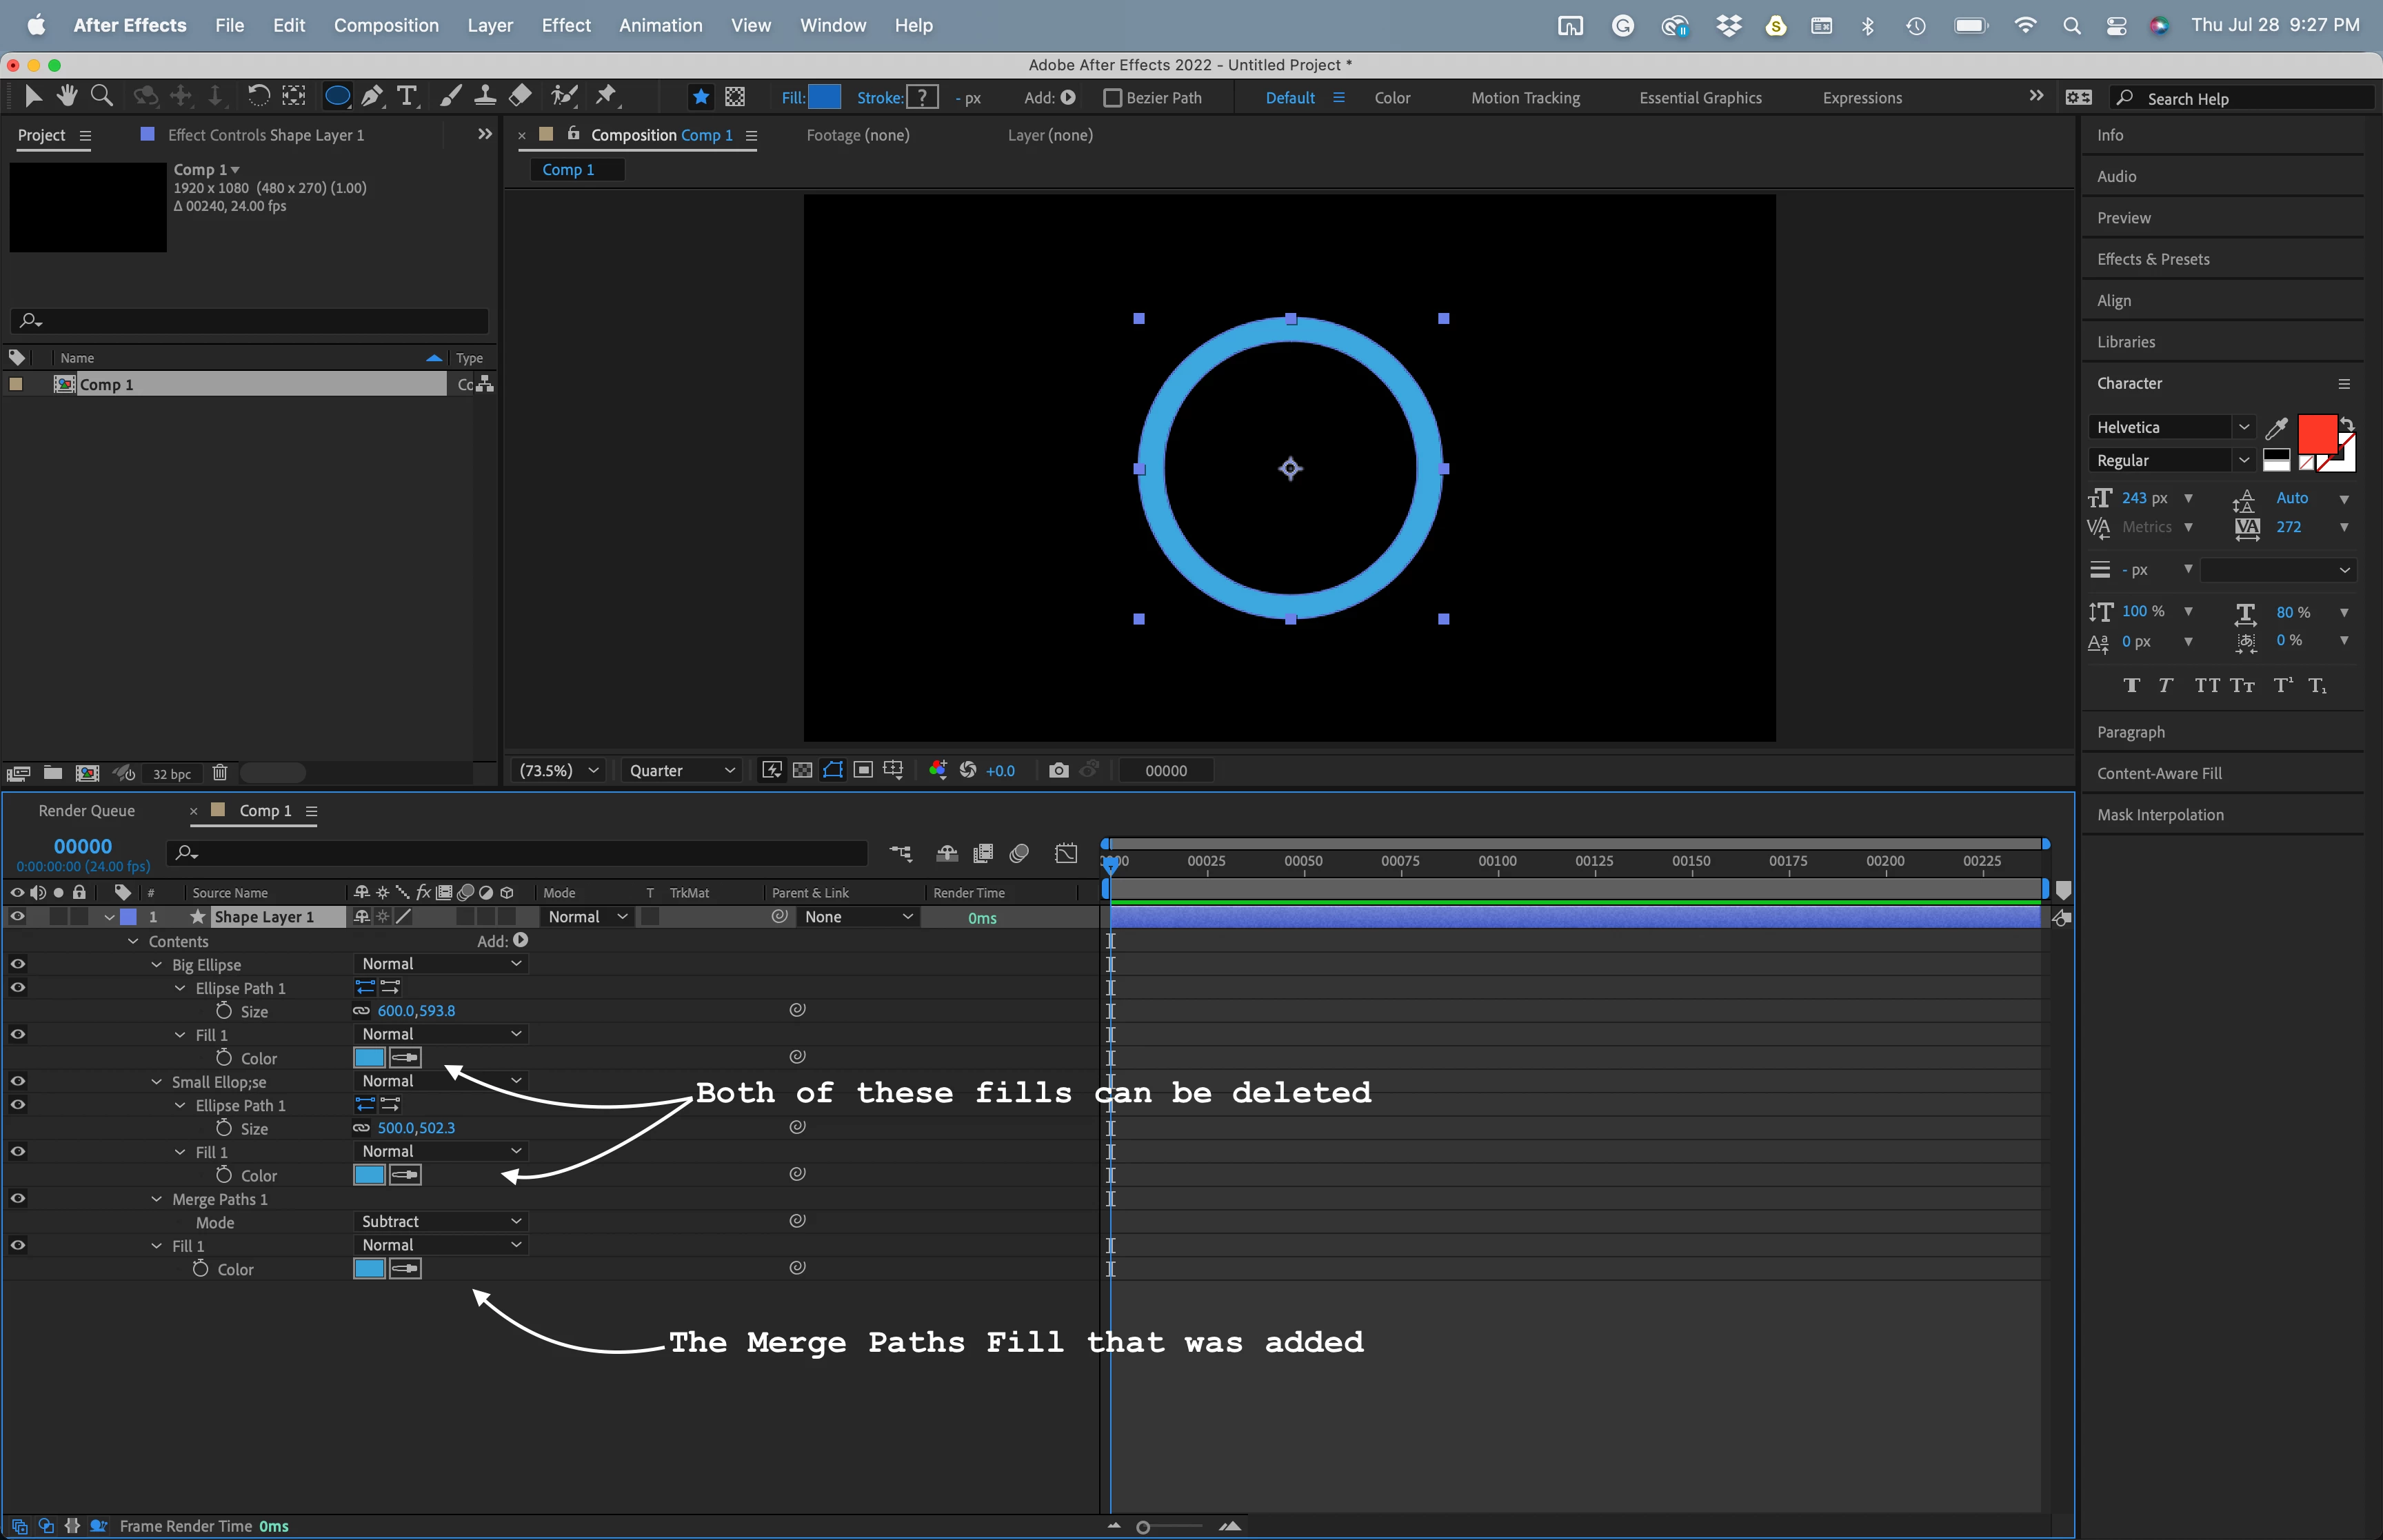
Task: Select the Pen tool
Action: point(372,96)
